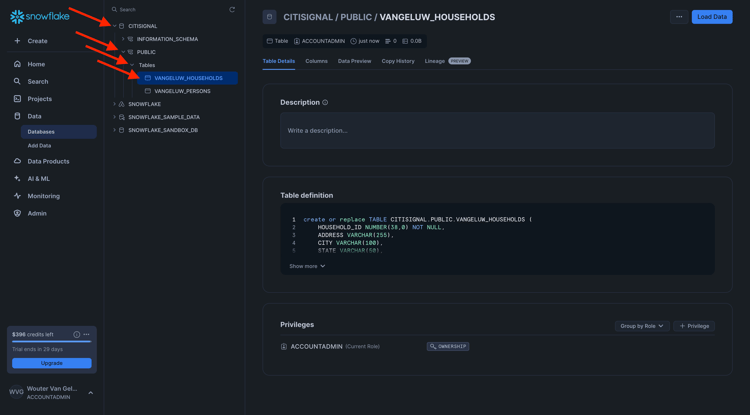Image resolution: width=750 pixels, height=415 pixels.
Task: Open the three-dot more options menu
Action: pos(679,17)
